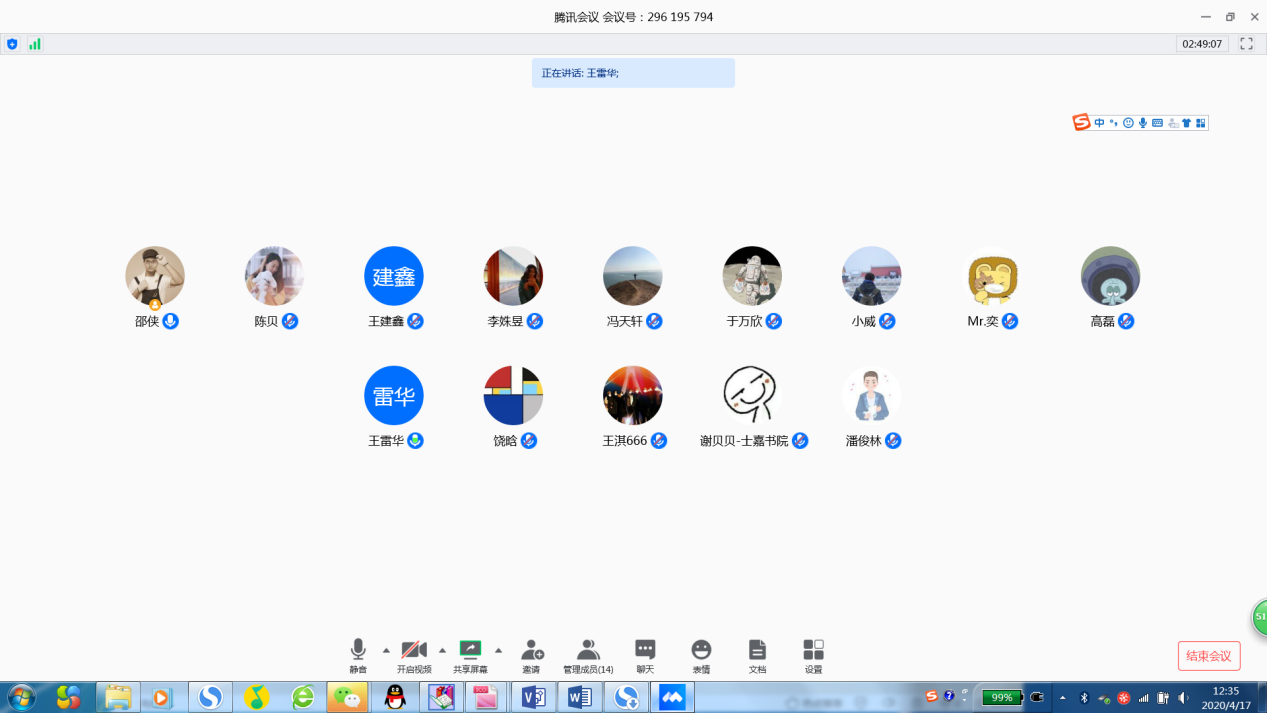
Task: Click the green network signal indicator
Action: 34,44
